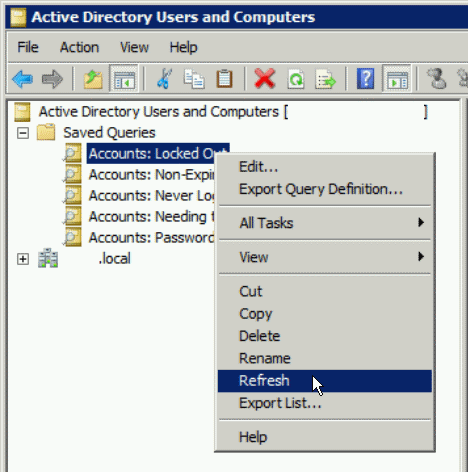Viewport: 468px width, 472px height.
Task: Choose Copy from context menu
Action: [x=325, y=314]
